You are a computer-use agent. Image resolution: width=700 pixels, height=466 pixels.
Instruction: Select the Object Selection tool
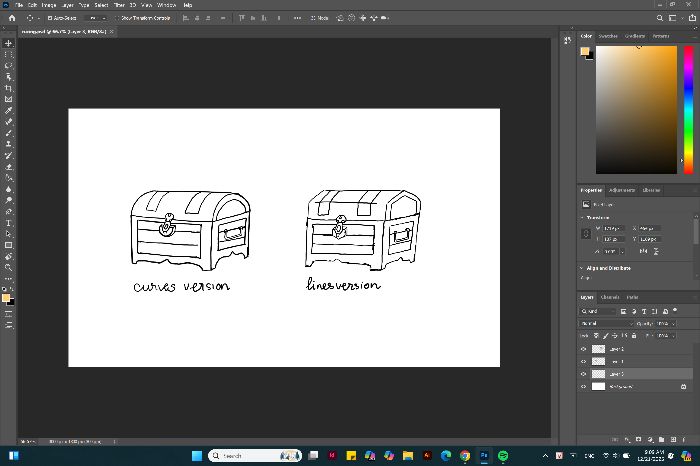pos(8,77)
